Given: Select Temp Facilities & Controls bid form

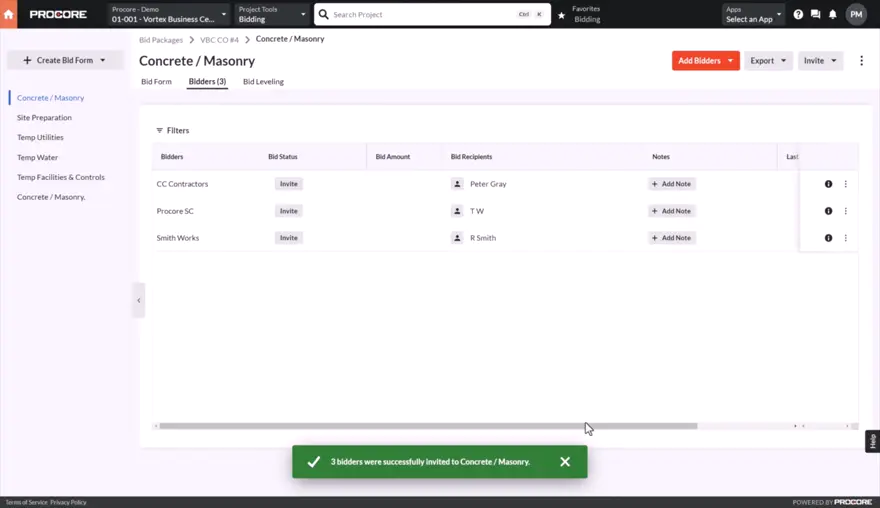Looking at the screenshot, I should (x=61, y=177).
